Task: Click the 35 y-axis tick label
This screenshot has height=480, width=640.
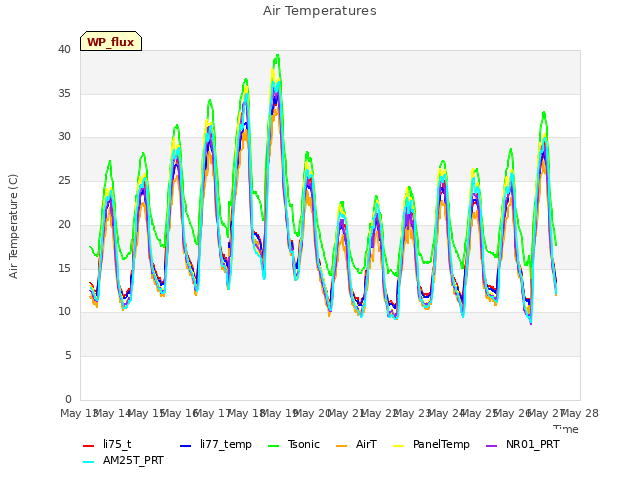Action: 64,93
